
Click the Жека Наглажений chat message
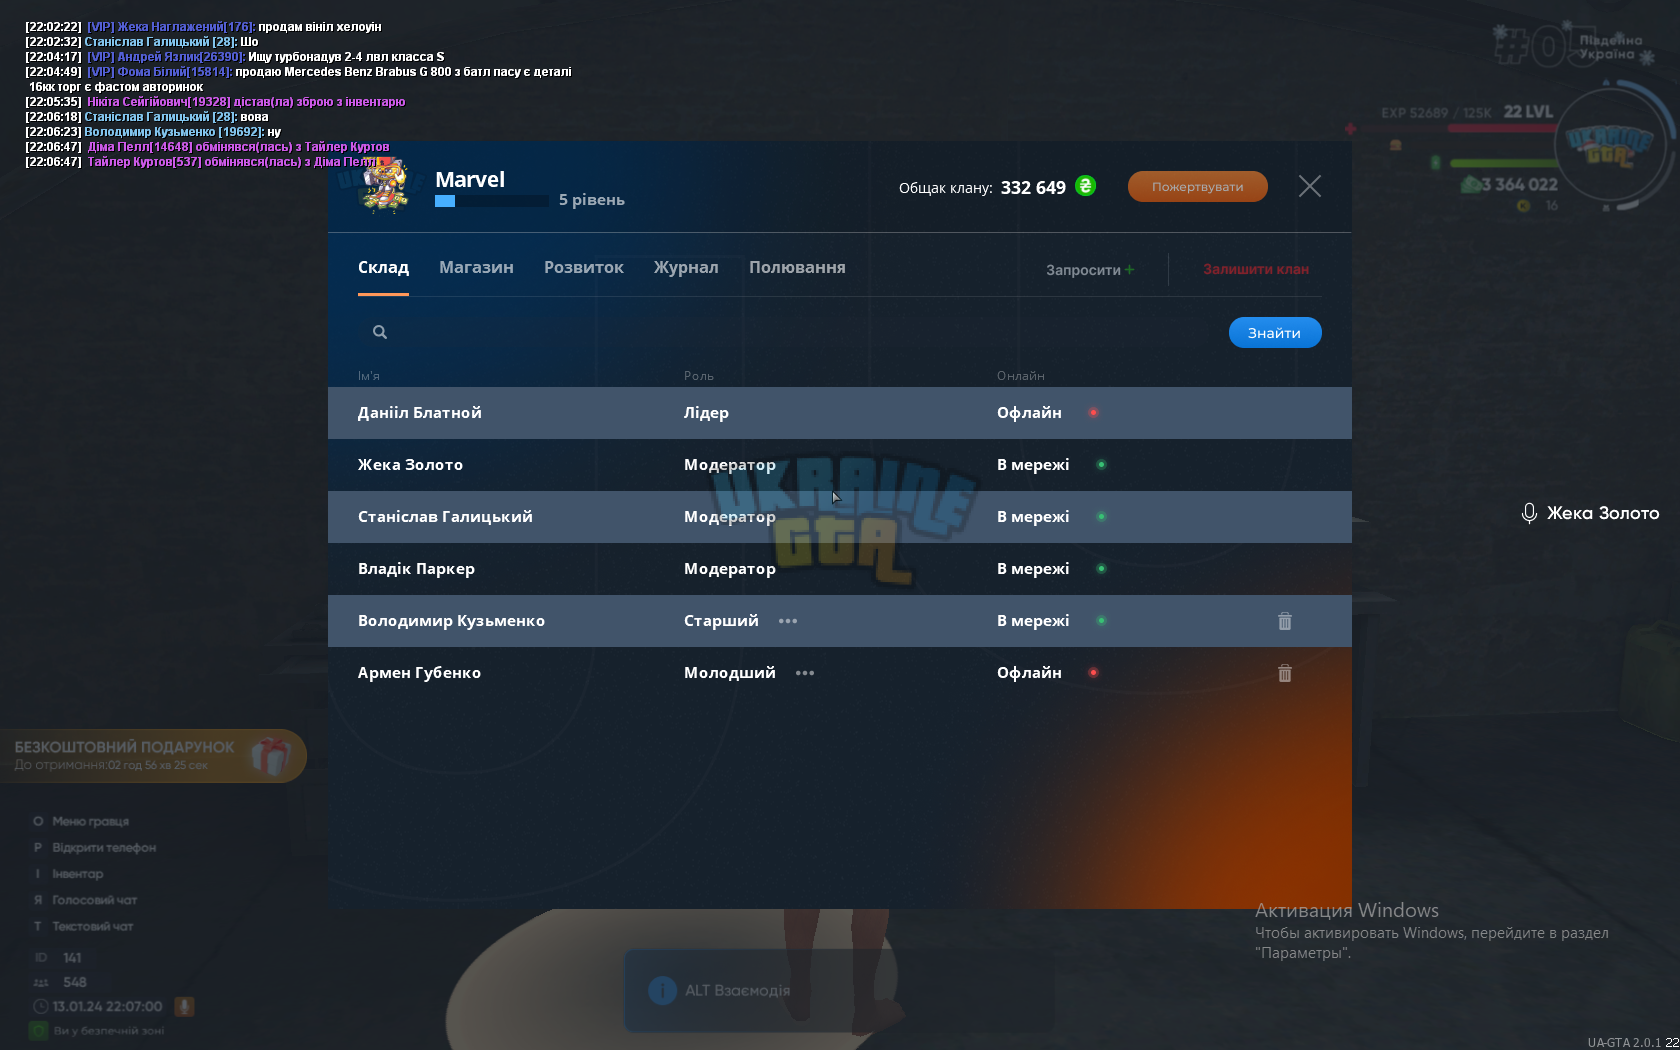point(203,27)
